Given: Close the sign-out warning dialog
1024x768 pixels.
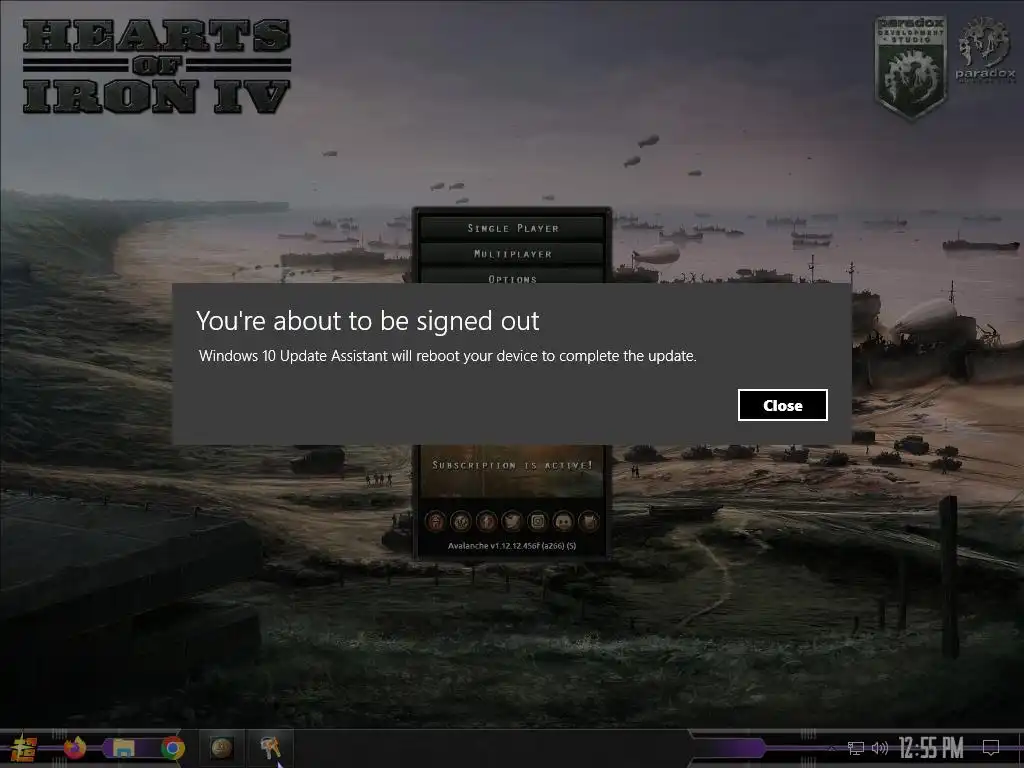Looking at the screenshot, I should click(x=782, y=405).
